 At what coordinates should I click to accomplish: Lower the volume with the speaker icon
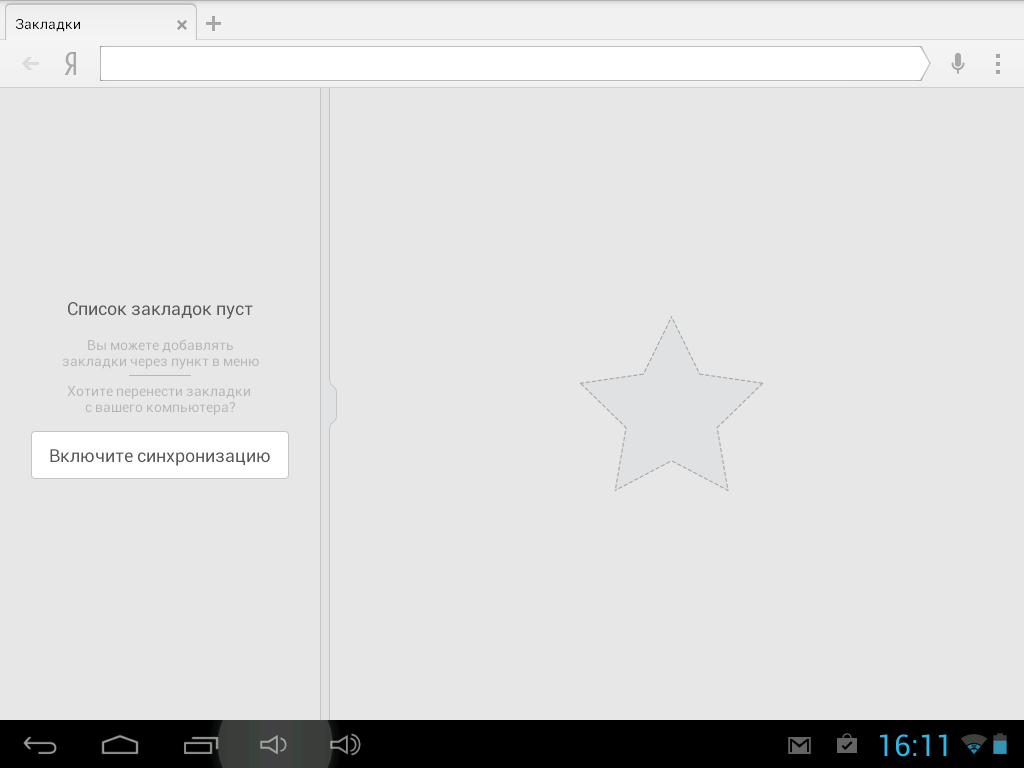tap(273, 744)
